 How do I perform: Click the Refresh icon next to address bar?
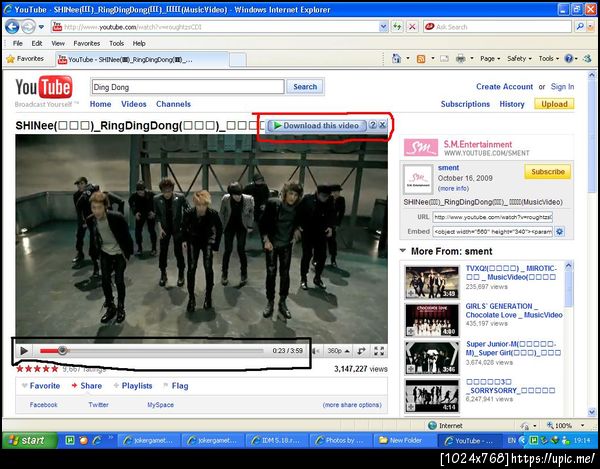[397, 27]
